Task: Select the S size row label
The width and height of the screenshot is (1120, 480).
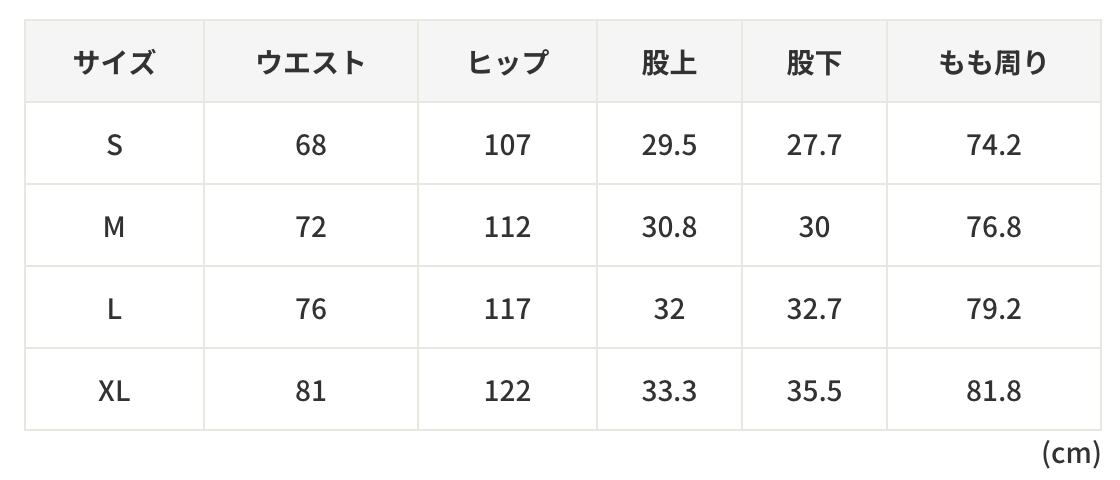Action: 114,146
